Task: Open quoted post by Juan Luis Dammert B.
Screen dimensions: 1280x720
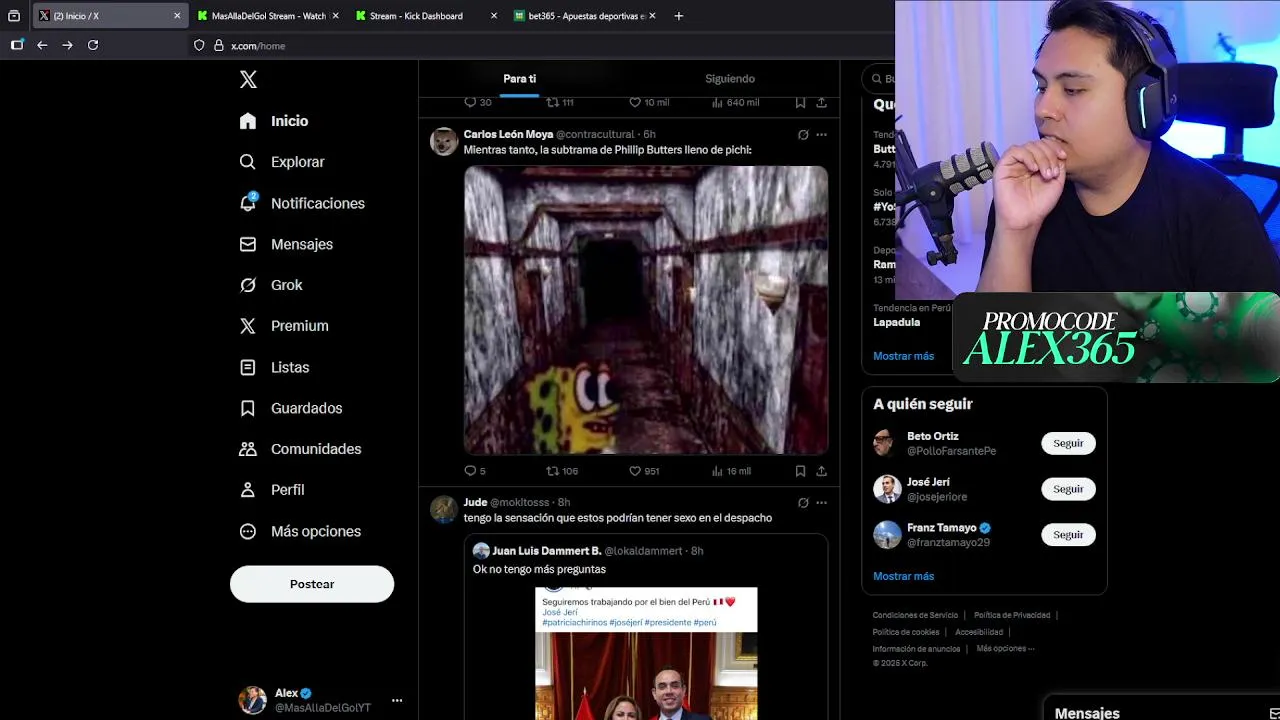Action: (646, 627)
